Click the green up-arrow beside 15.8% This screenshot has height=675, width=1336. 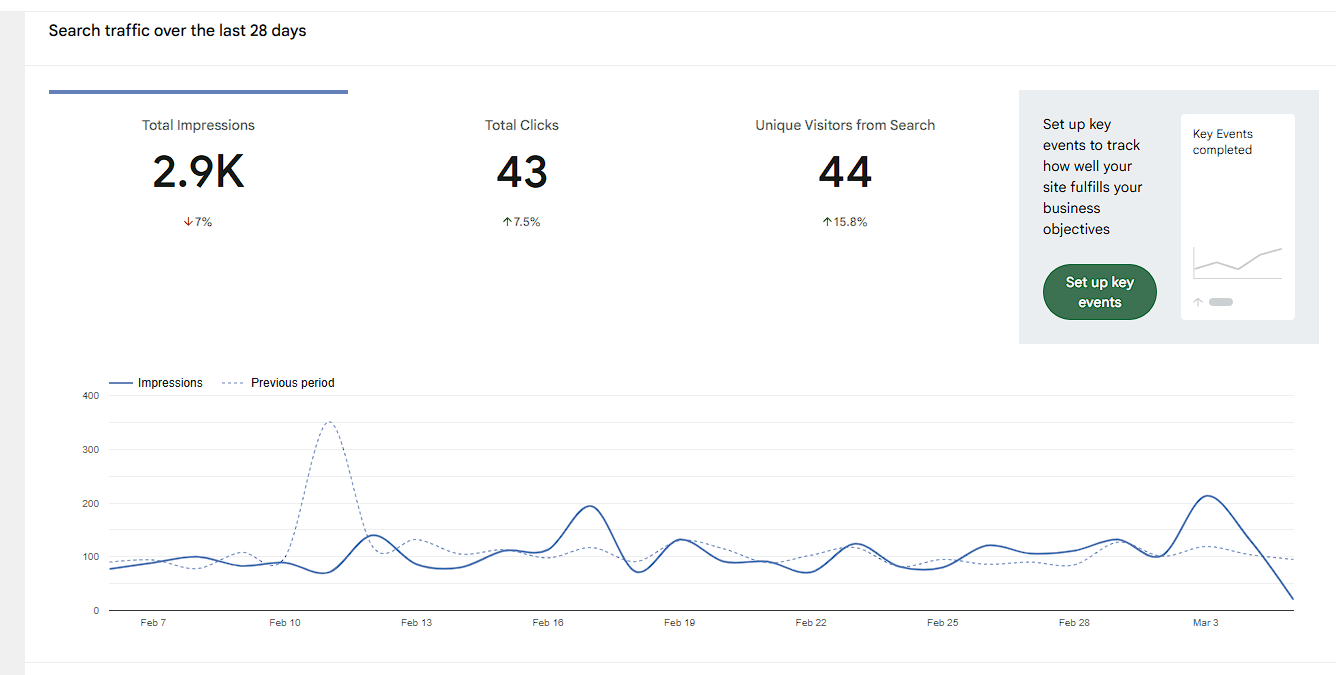coord(827,221)
